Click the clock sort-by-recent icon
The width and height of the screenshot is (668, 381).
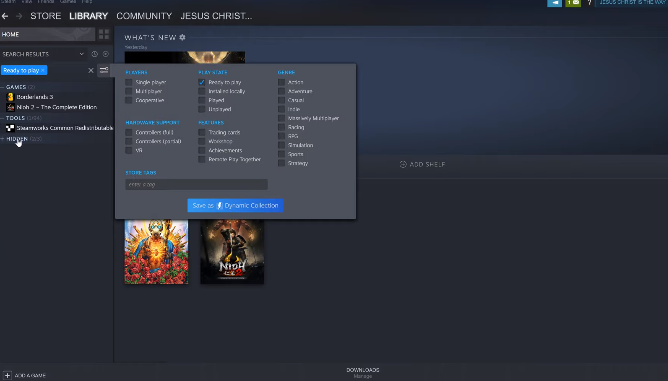(x=95, y=54)
